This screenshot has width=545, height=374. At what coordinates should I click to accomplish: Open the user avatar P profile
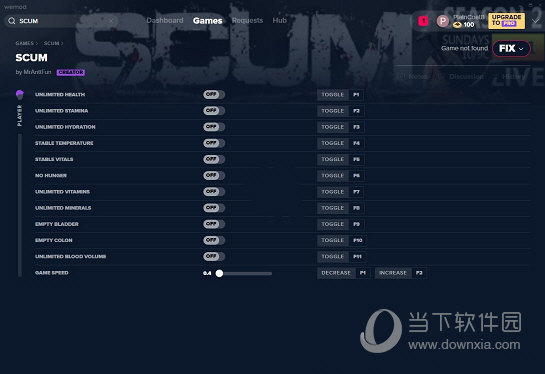[x=442, y=21]
